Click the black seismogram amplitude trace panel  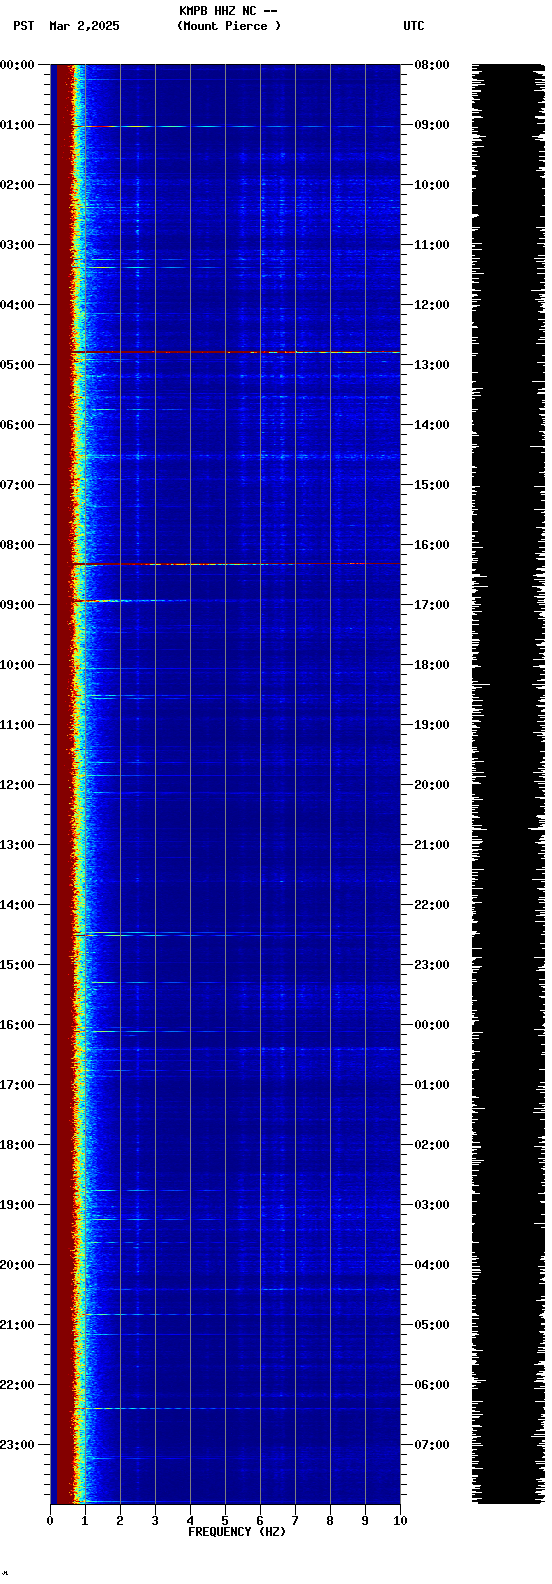(509, 784)
